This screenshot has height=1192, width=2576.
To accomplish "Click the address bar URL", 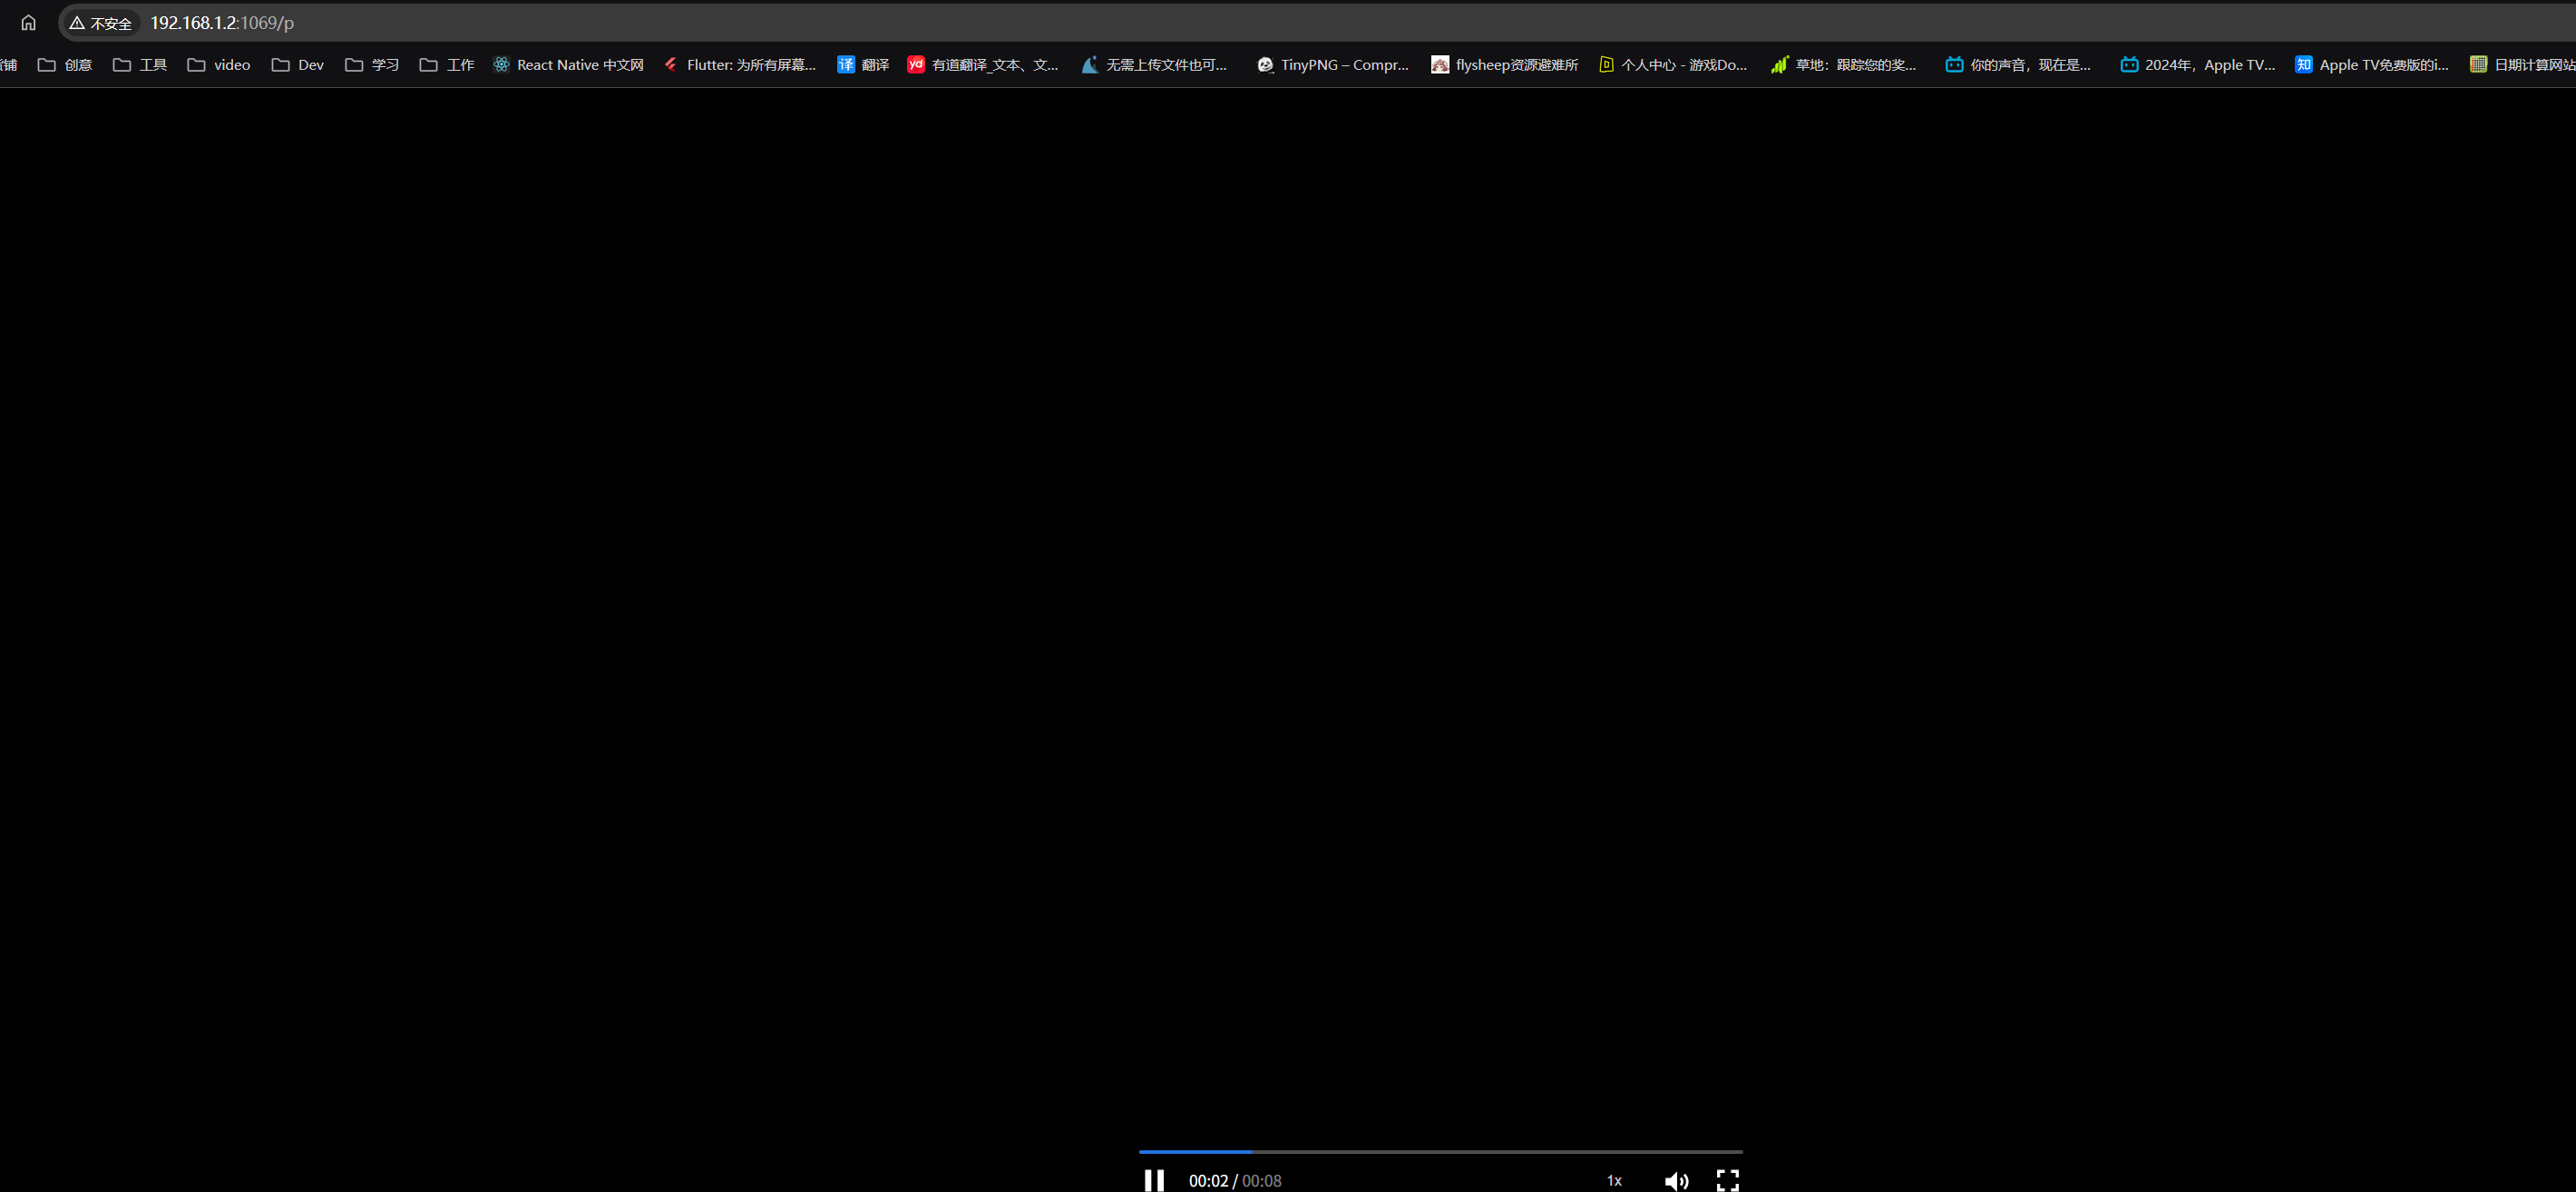I will [222, 23].
